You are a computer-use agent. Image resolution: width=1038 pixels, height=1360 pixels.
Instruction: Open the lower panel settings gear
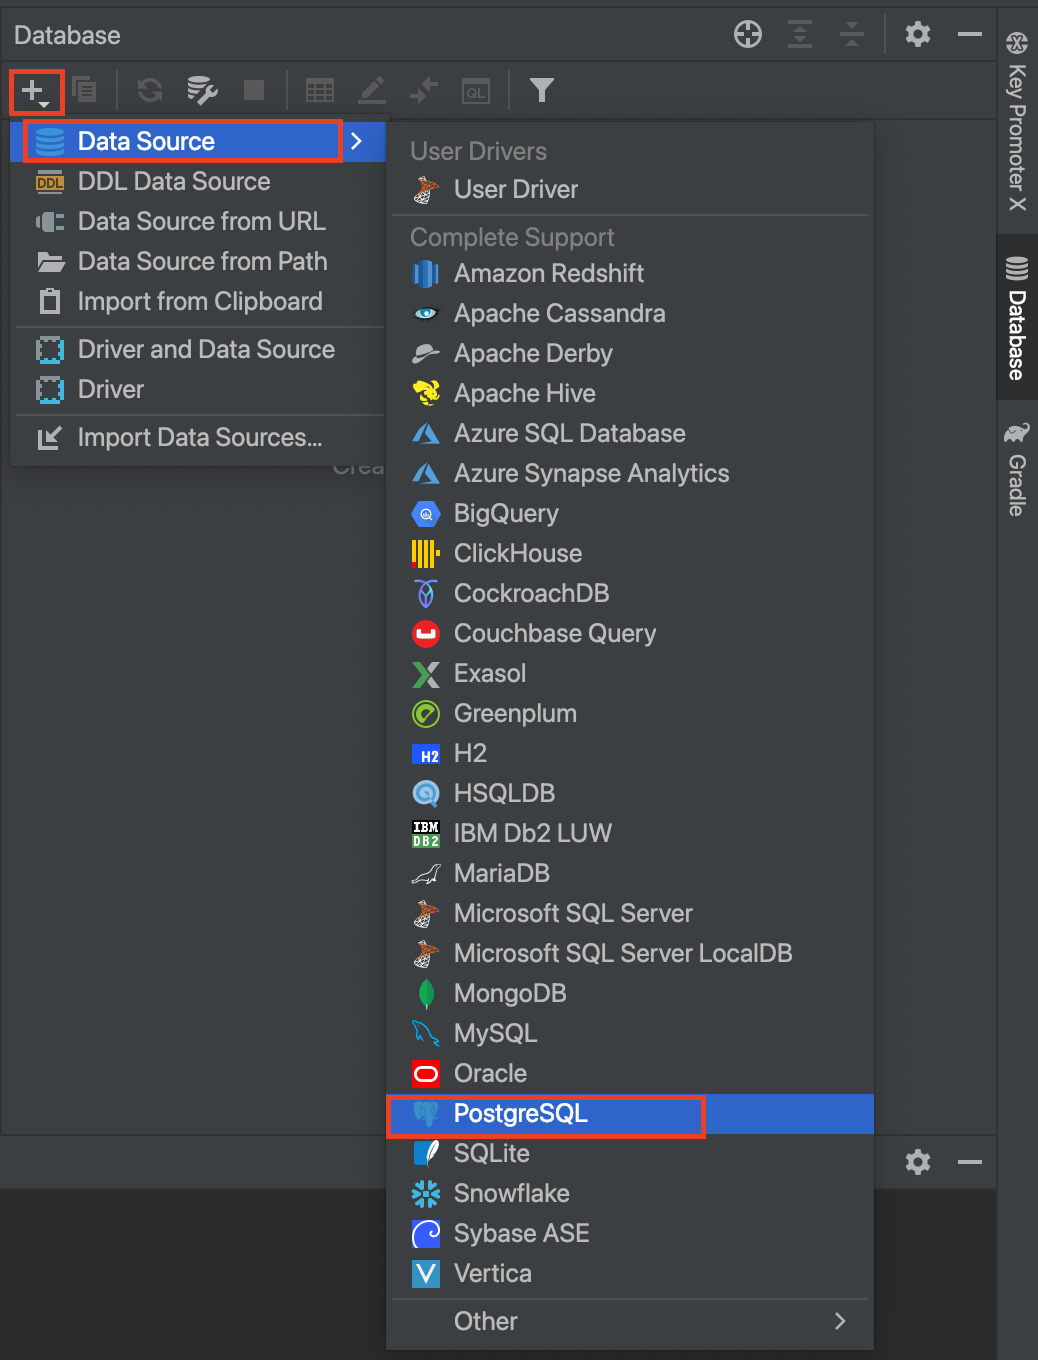(918, 1162)
